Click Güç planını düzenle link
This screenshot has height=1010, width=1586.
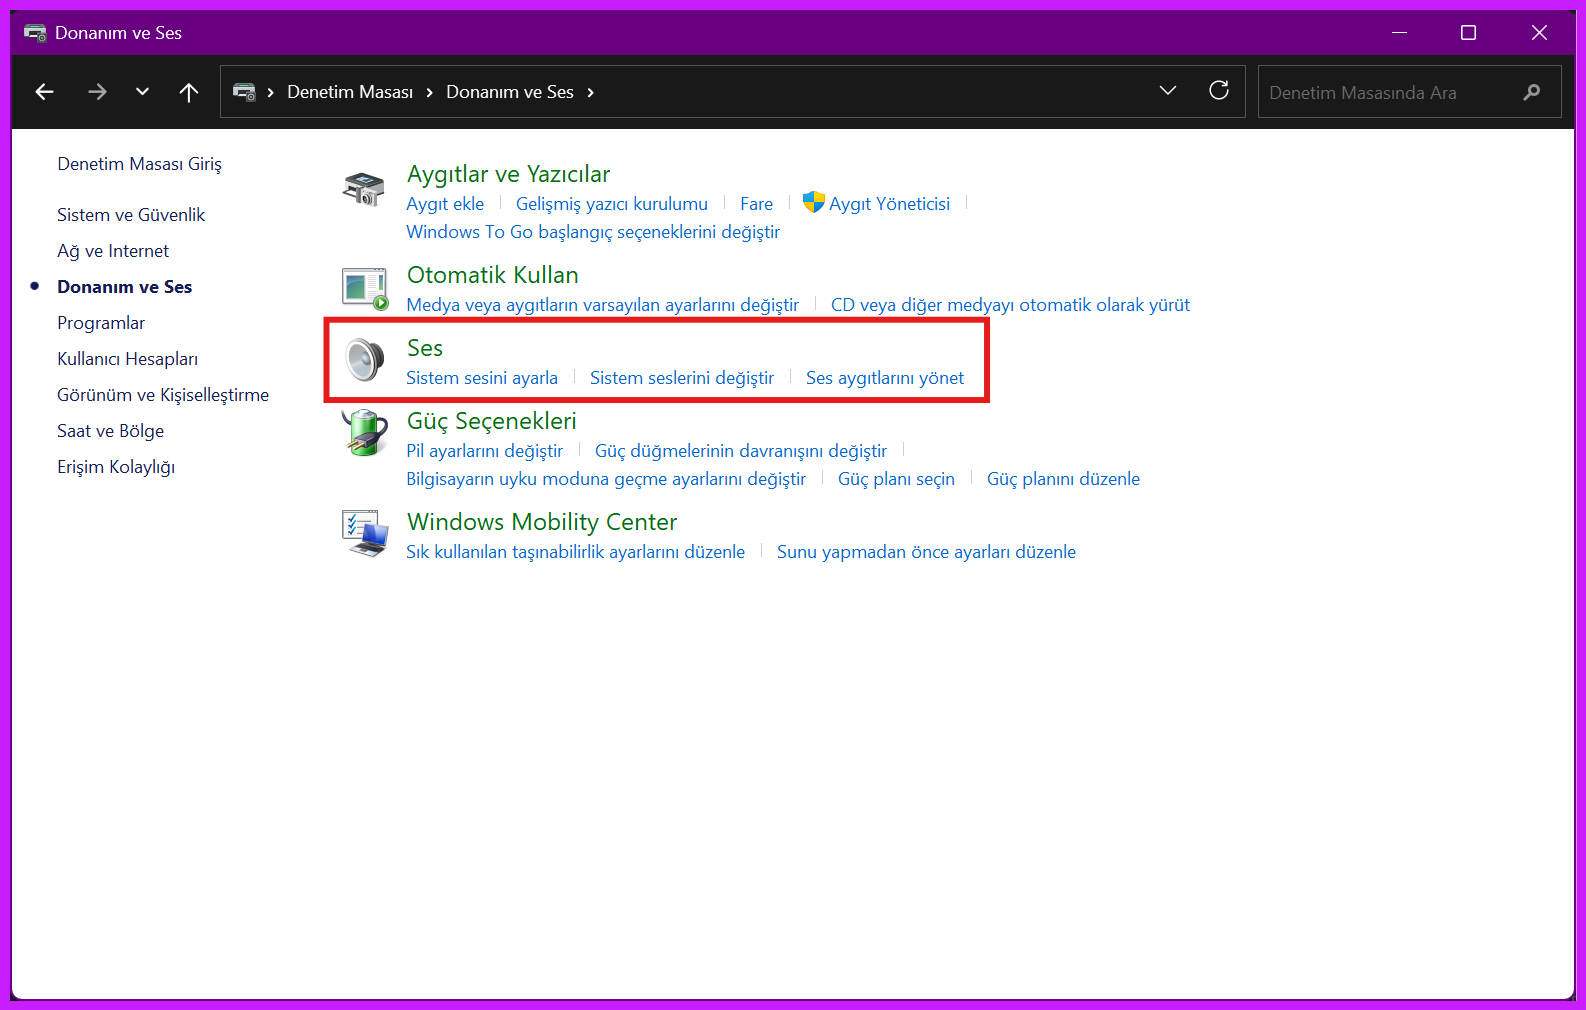[x=1063, y=479]
